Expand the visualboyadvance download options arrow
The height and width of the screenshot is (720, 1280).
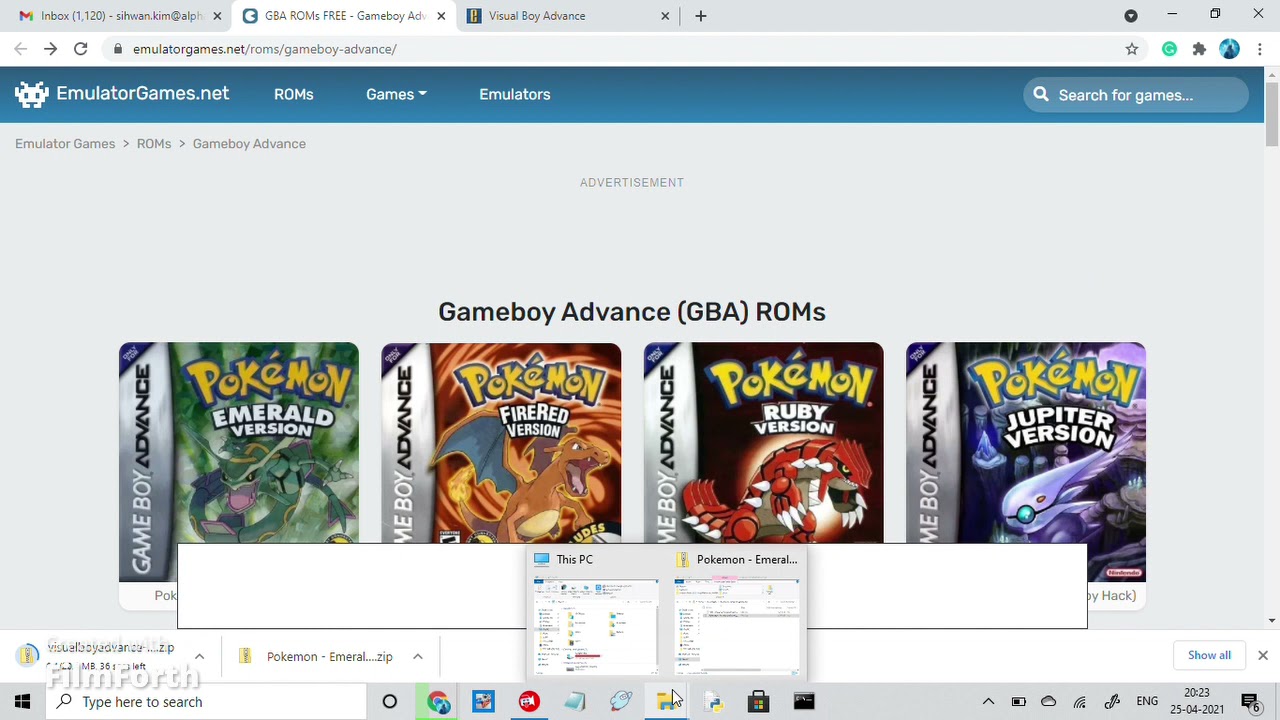coord(199,657)
